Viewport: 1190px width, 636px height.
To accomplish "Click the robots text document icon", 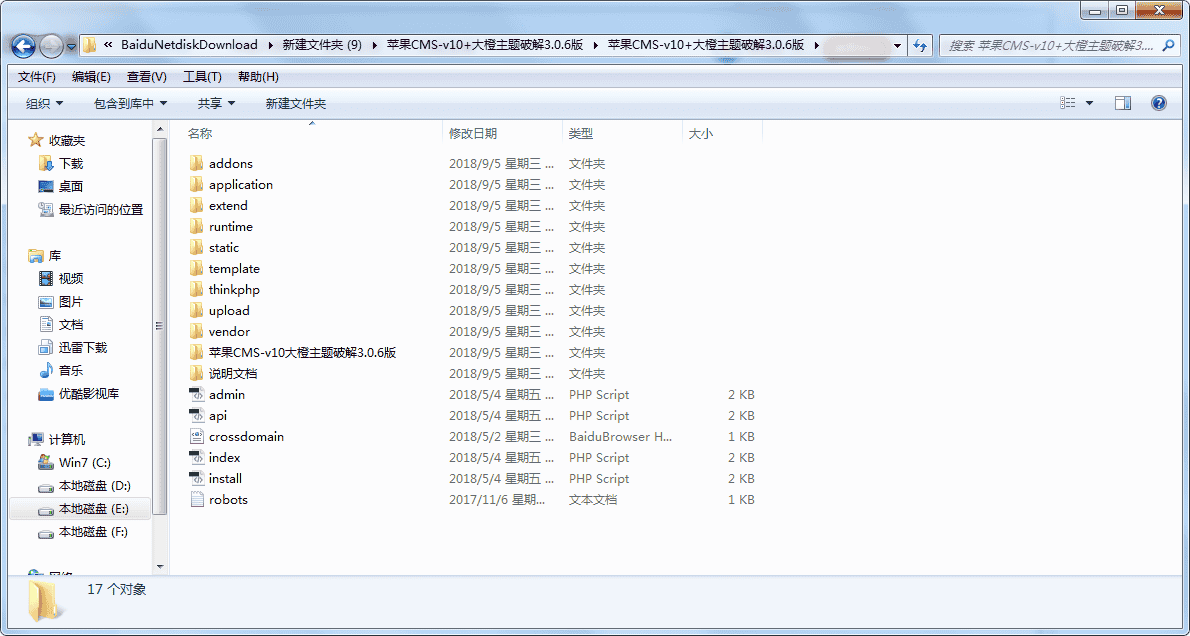I will coord(197,499).
